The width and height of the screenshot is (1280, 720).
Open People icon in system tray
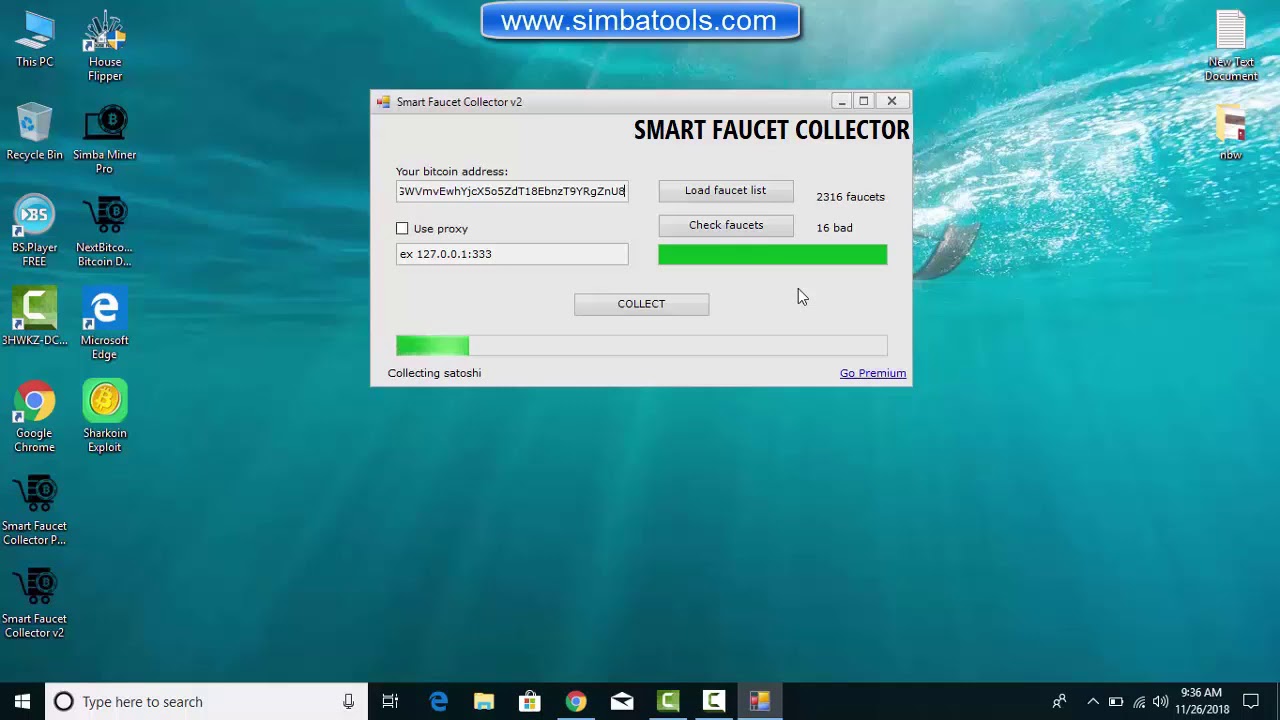pyautogui.click(x=1060, y=702)
